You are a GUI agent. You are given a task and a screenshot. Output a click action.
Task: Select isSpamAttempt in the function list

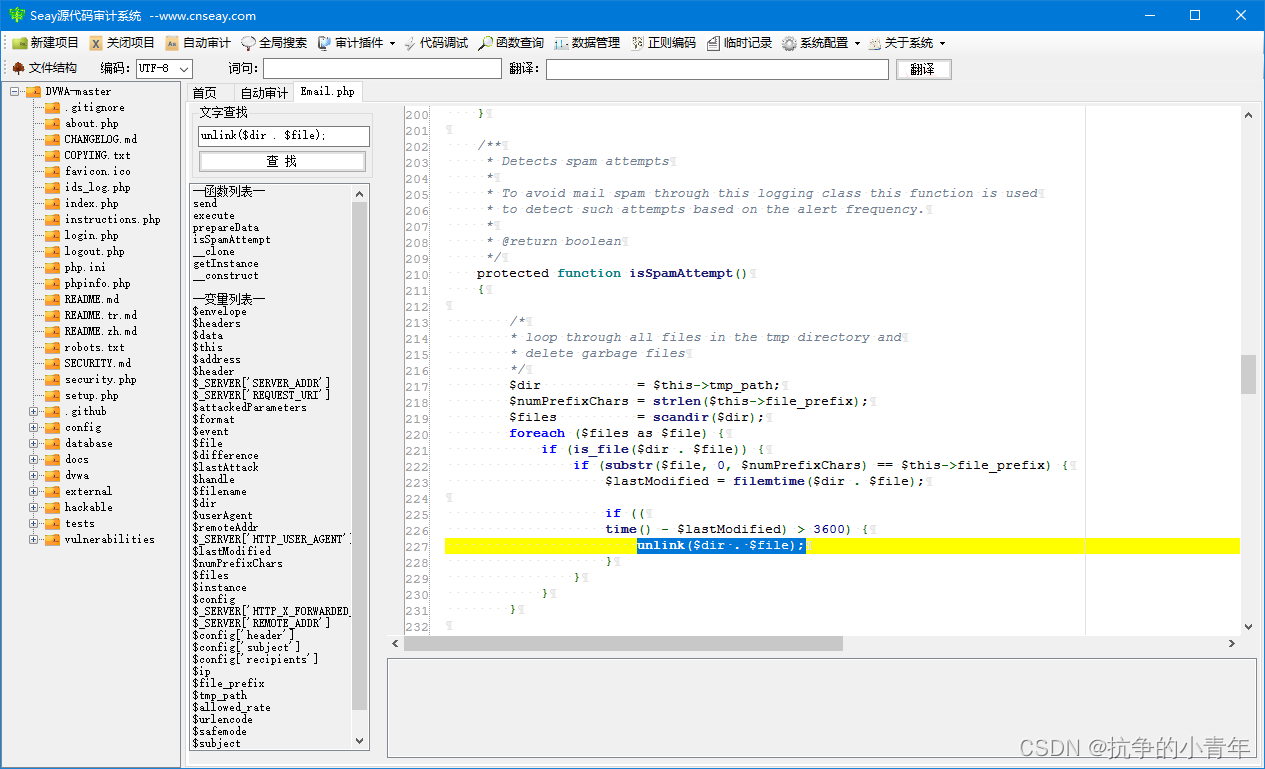(232, 240)
